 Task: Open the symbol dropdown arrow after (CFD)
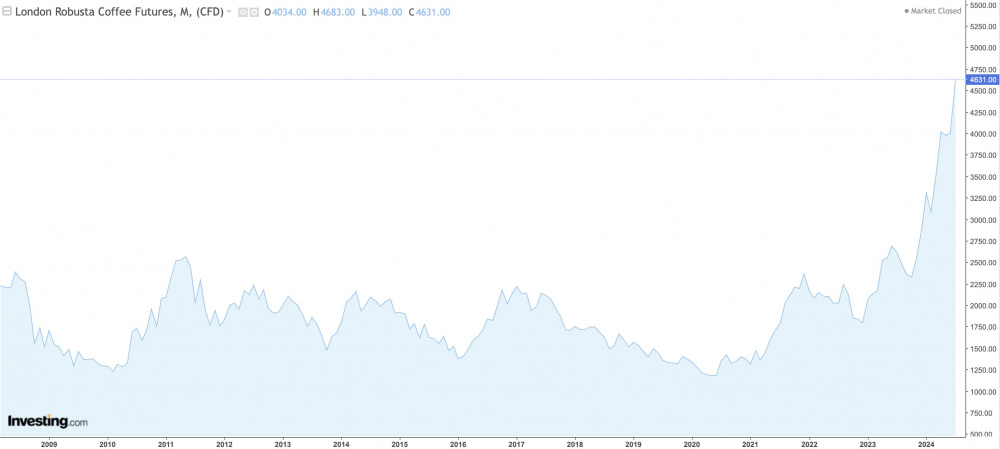(229, 11)
